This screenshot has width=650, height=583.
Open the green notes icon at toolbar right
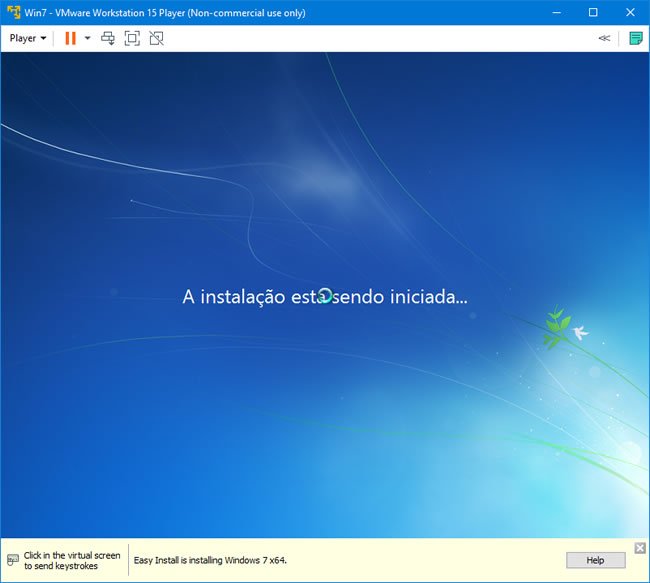tap(635, 38)
